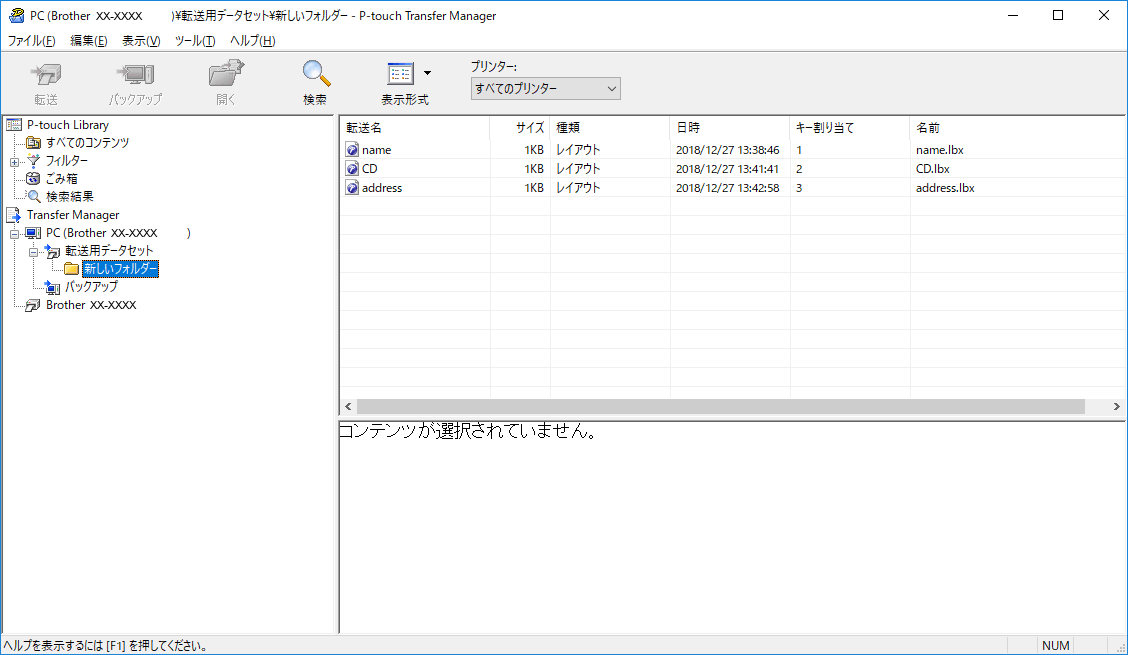Select the 'name' transfer name text
Viewport: 1128px width, 655px height.
click(x=376, y=150)
